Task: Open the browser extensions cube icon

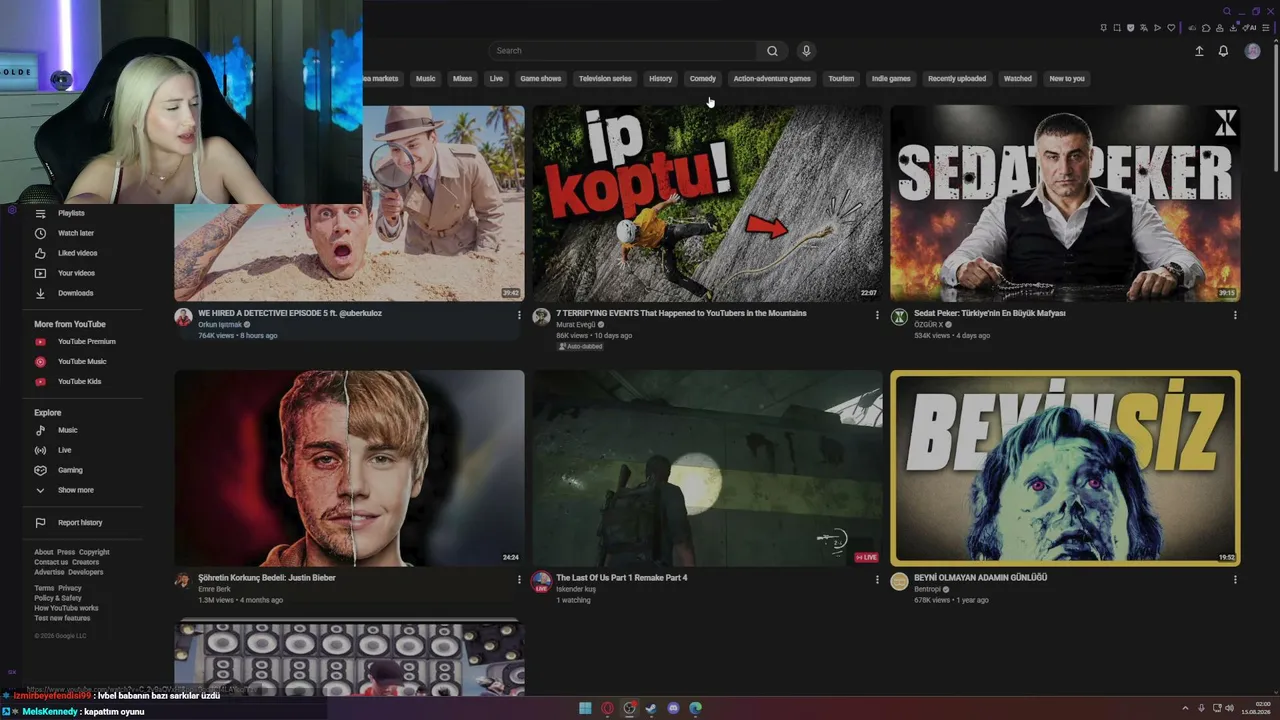Action: 1206,28
